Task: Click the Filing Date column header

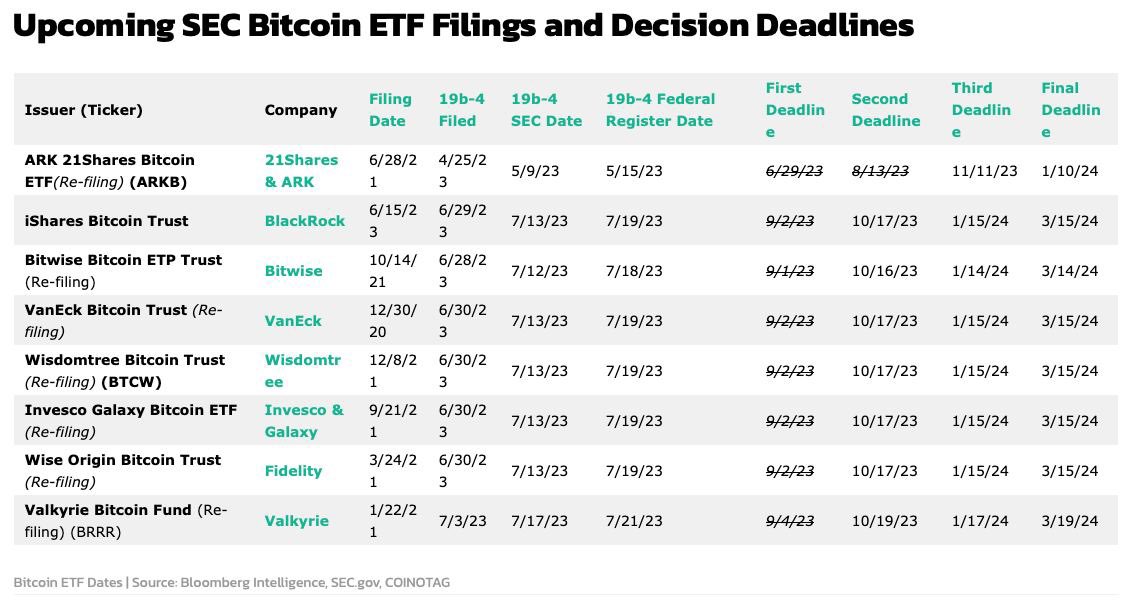Action: pyautogui.click(x=390, y=110)
